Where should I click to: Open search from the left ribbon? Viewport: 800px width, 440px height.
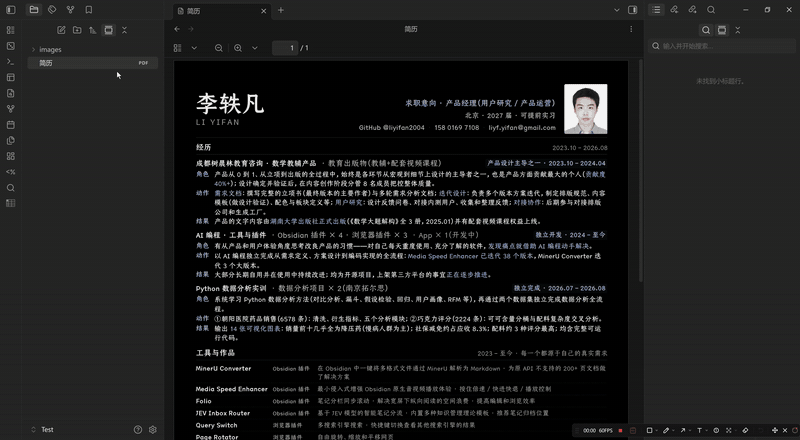point(10,188)
